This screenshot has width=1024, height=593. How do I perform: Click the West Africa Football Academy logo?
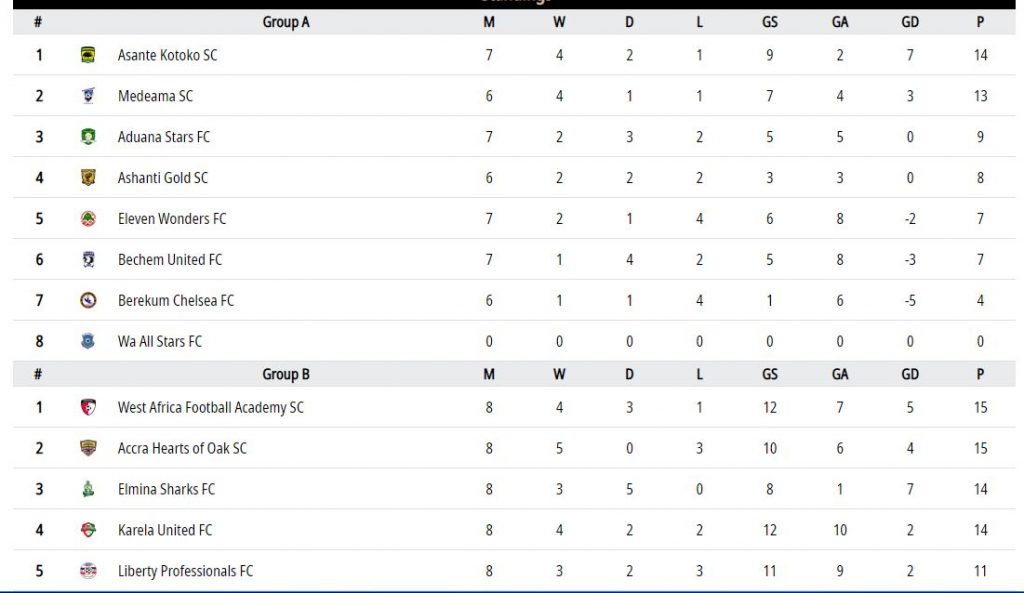click(88, 408)
